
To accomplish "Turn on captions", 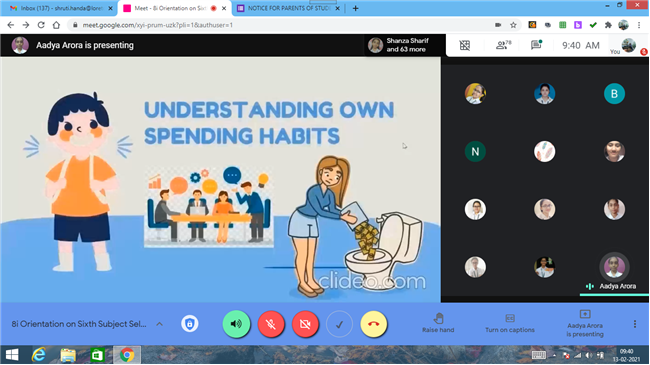I will [510, 324].
